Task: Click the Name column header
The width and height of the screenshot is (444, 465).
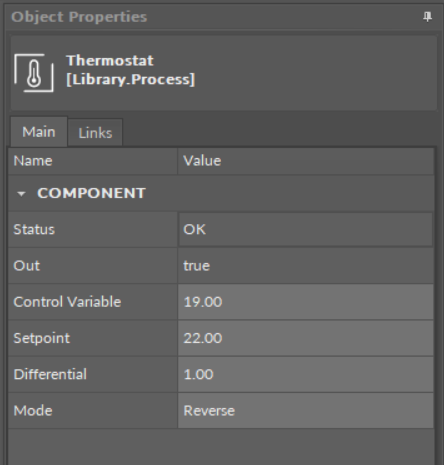Action: pyautogui.click(x=93, y=161)
